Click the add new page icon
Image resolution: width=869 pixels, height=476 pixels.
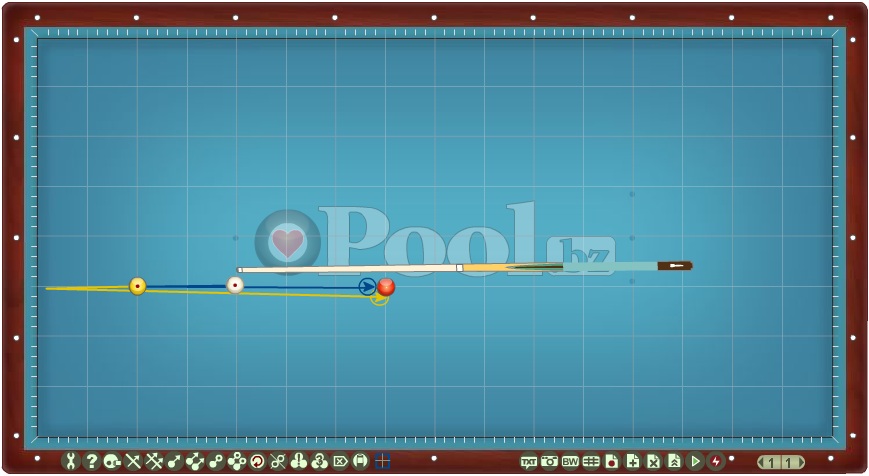click(x=633, y=461)
